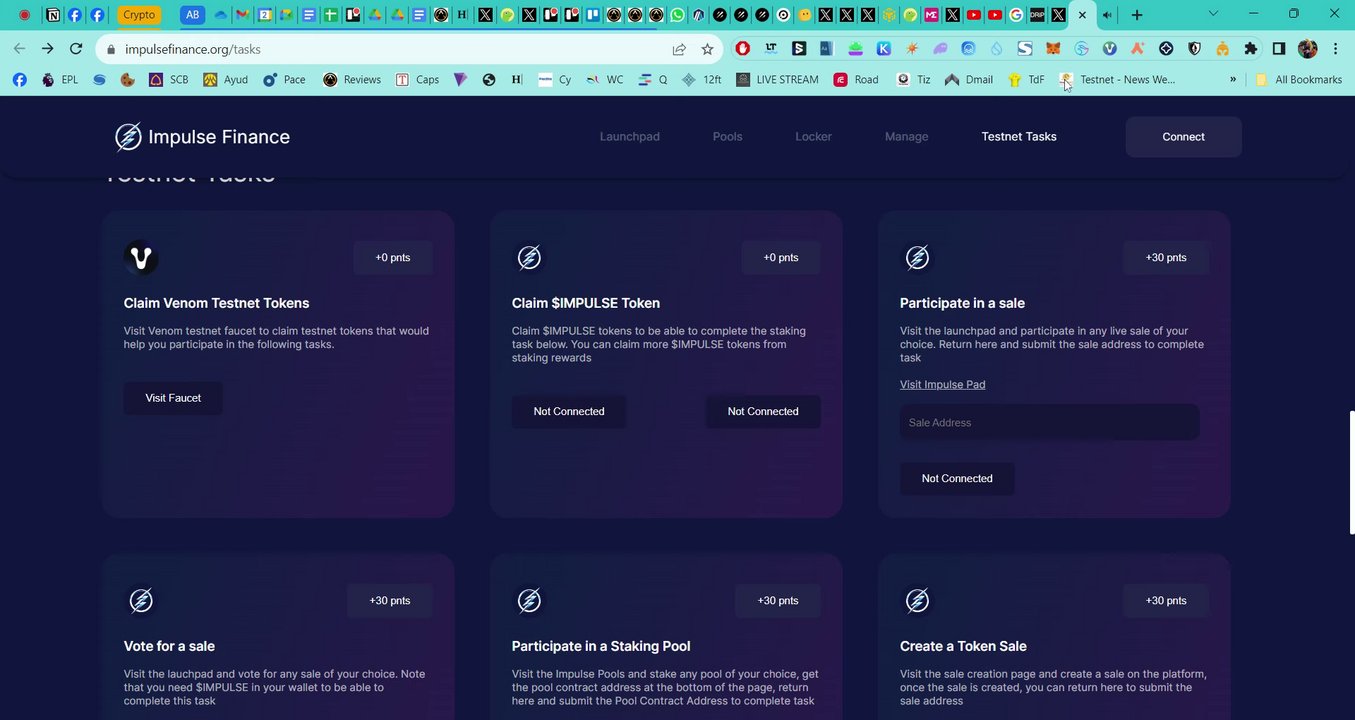Screen dimensions: 1355x720
Task: Open the Extensions puzzle piece menu
Action: pos(1250,49)
